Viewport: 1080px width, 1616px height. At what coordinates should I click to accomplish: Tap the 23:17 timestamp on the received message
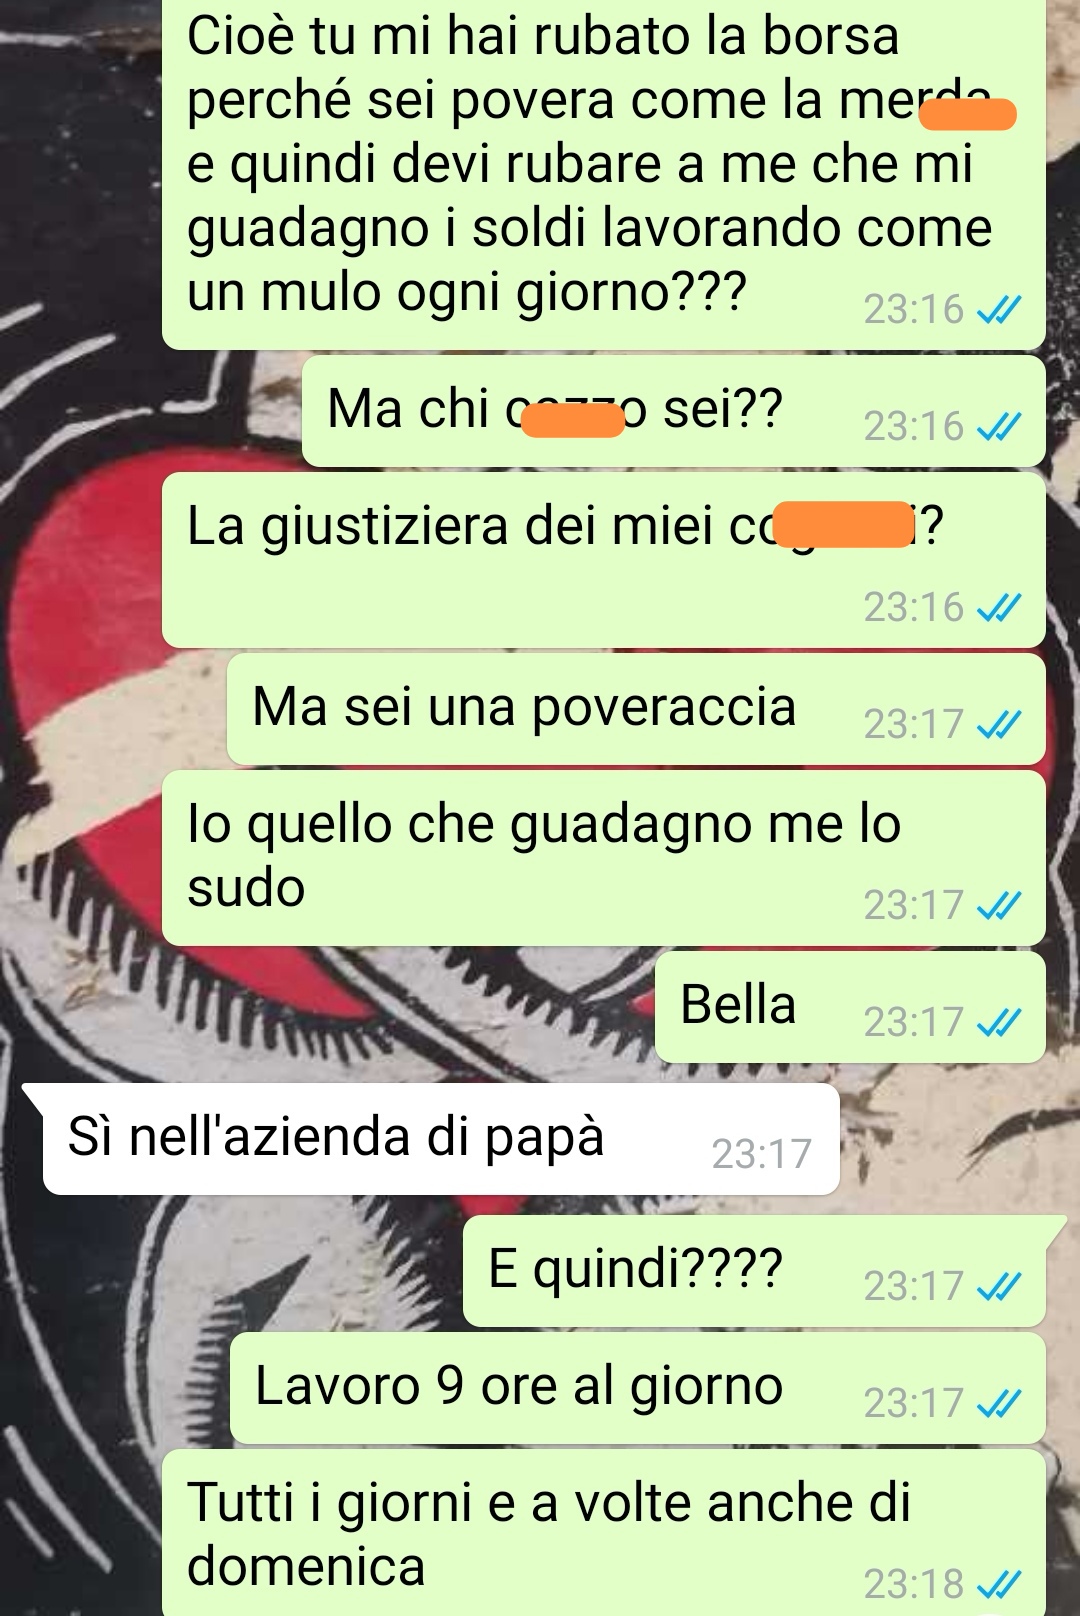tap(762, 1154)
